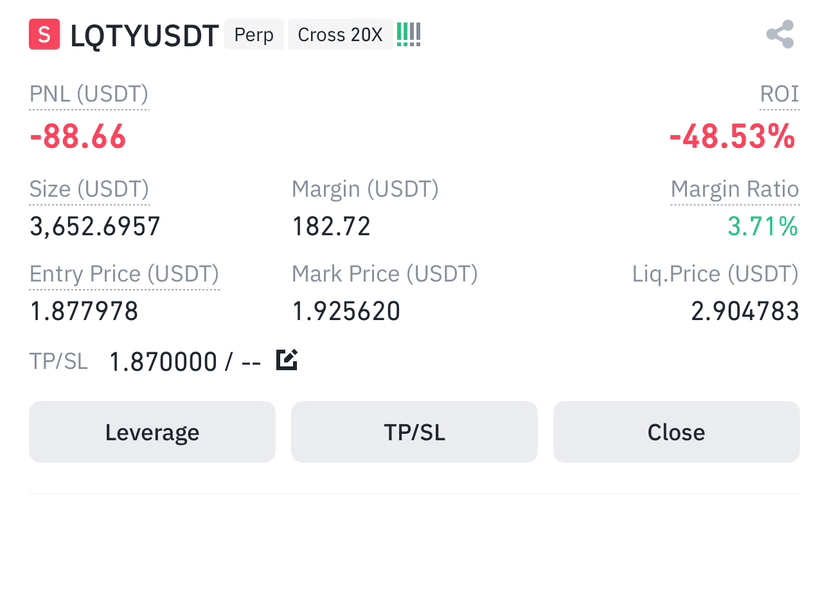Click the -88.66 PNL value

pyautogui.click(x=78, y=136)
